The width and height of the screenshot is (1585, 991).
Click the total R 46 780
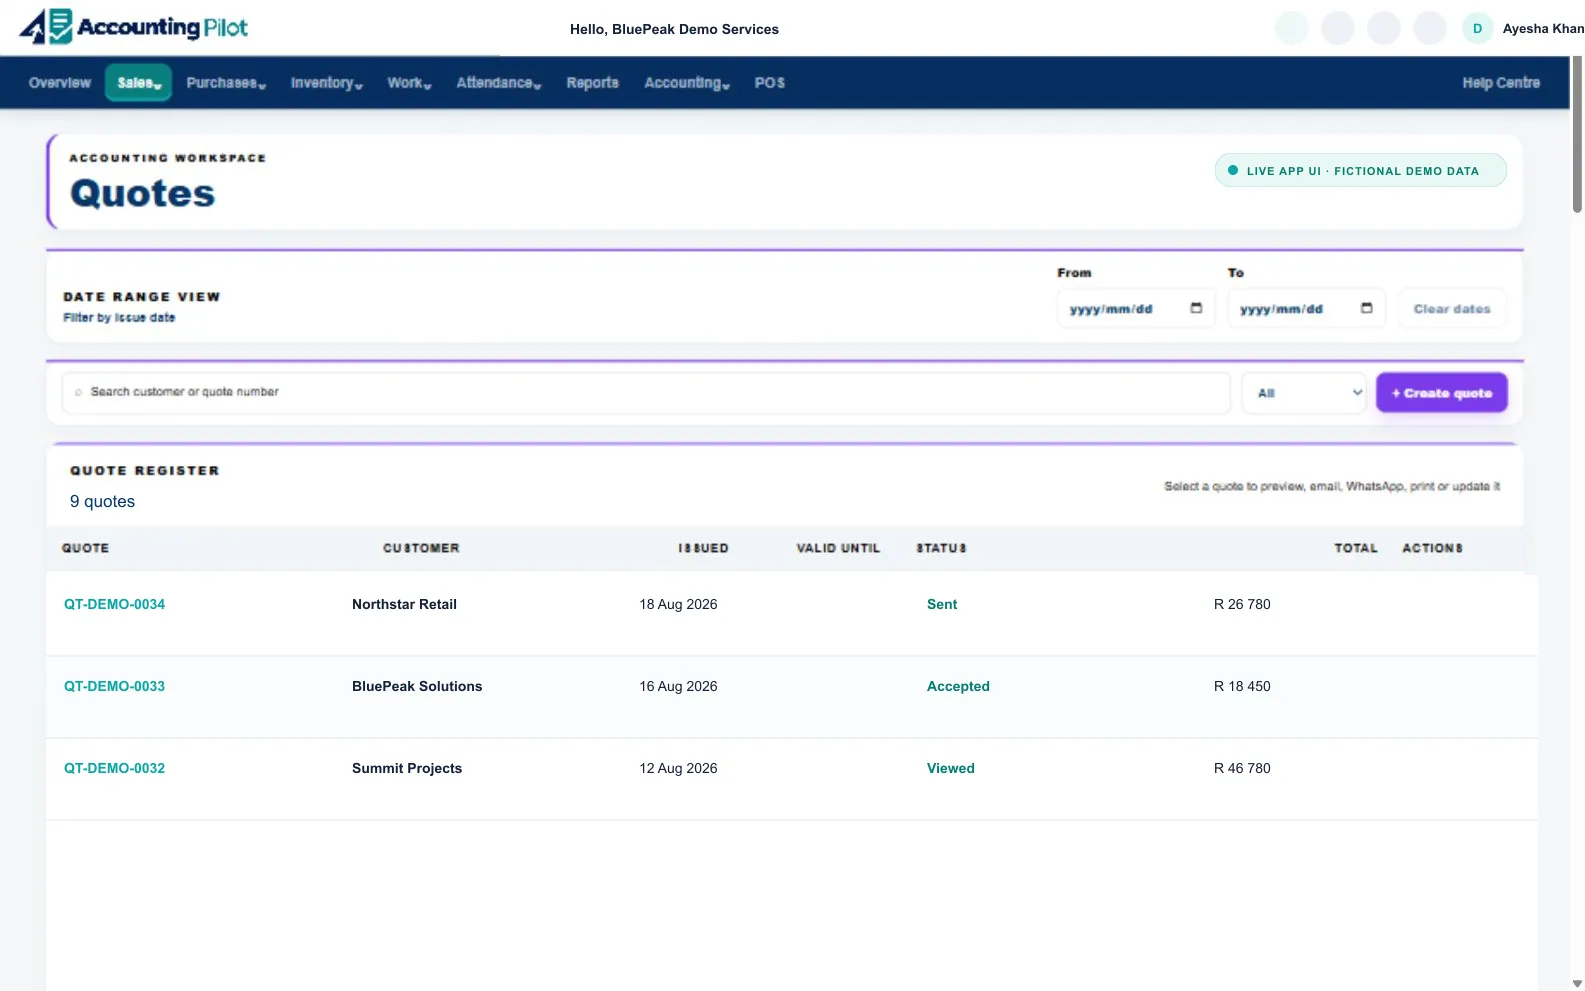[1242, 768]
